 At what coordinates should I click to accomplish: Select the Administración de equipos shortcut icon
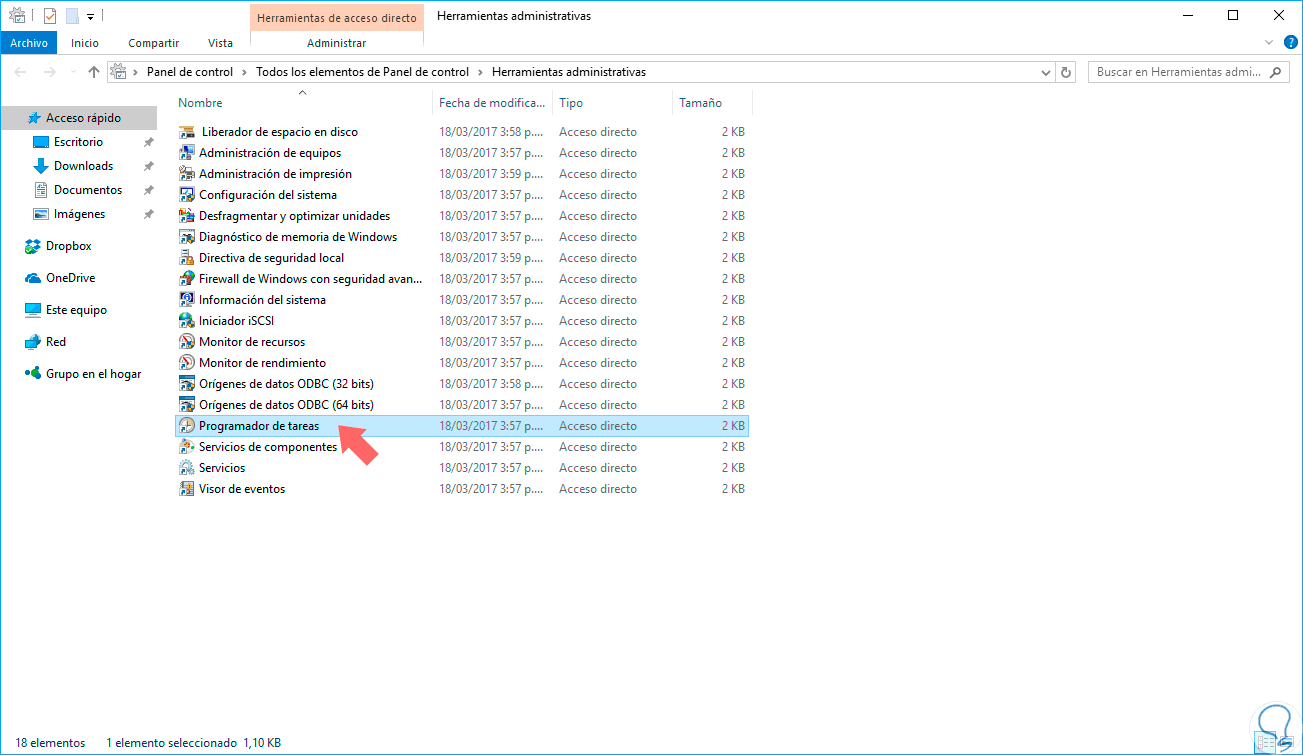click(187, 153)
